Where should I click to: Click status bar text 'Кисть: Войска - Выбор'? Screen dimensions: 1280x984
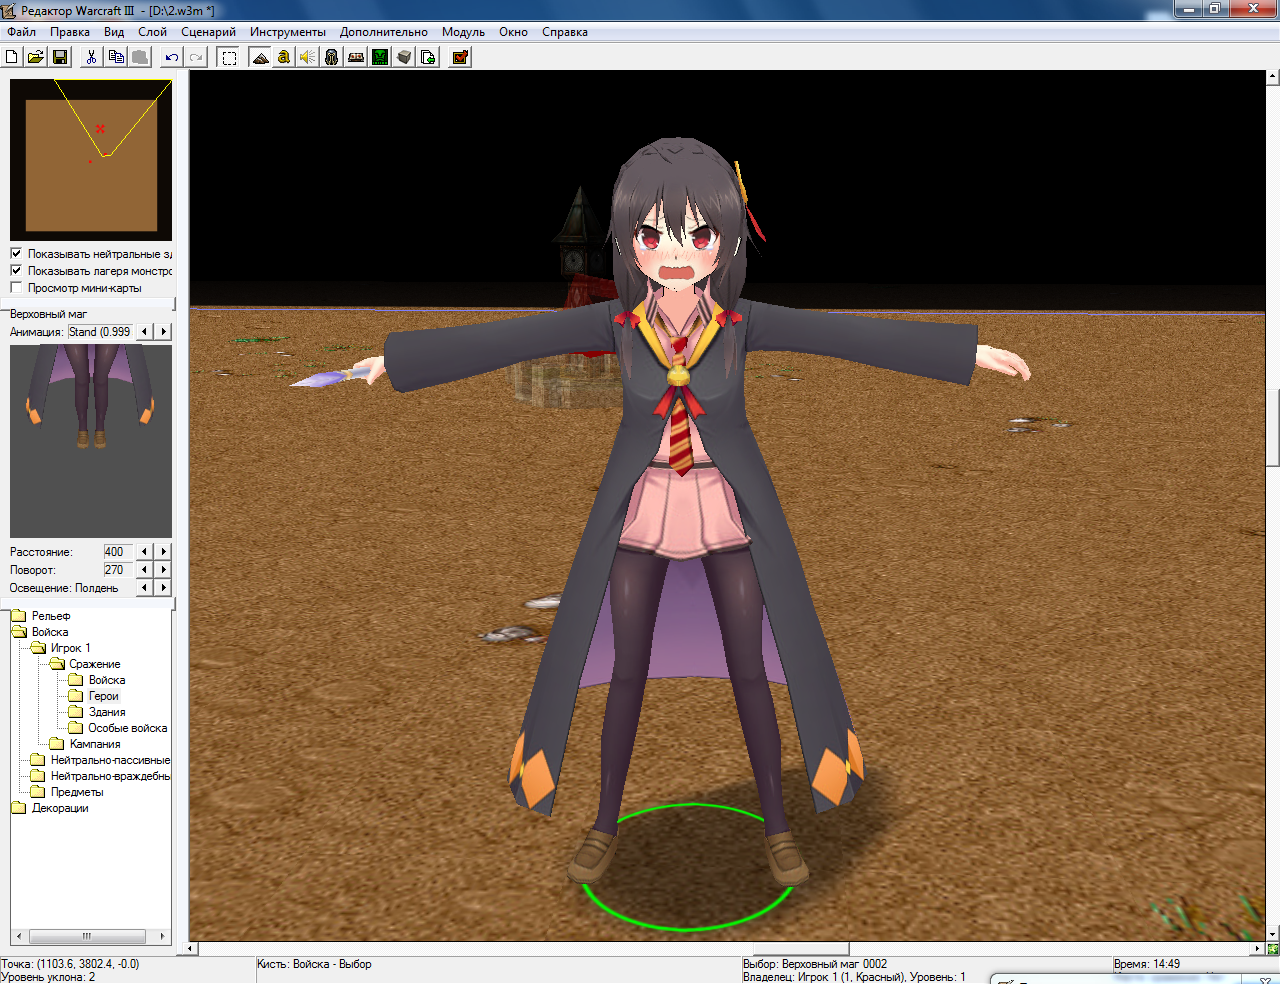coord(314,964)
